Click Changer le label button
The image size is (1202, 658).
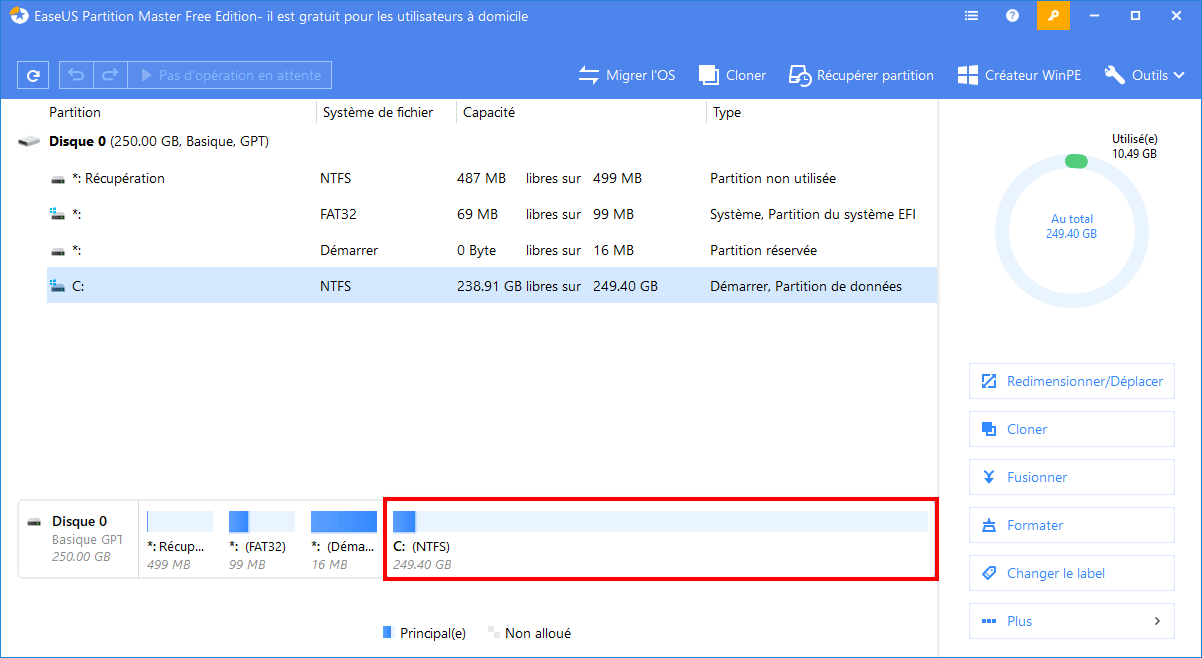[1072, 573]
